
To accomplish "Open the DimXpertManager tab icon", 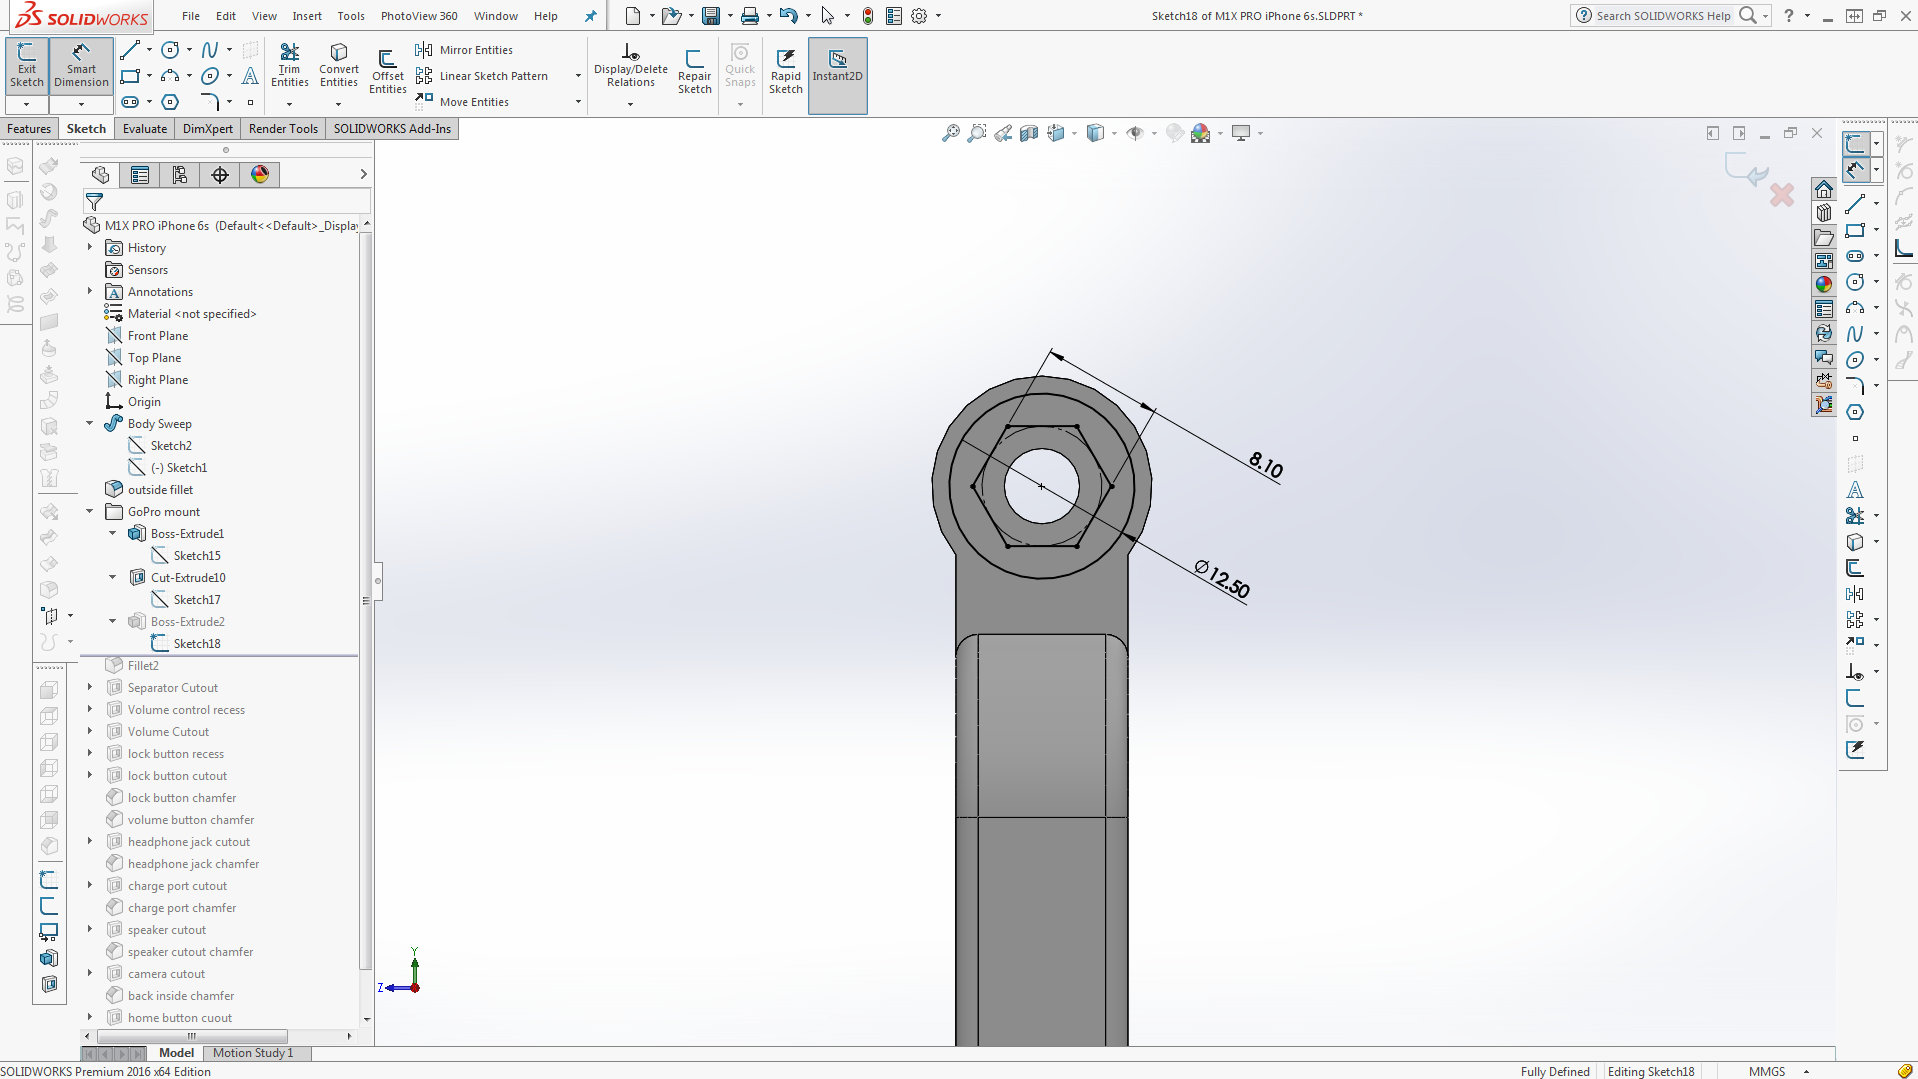I will [220, 175].
